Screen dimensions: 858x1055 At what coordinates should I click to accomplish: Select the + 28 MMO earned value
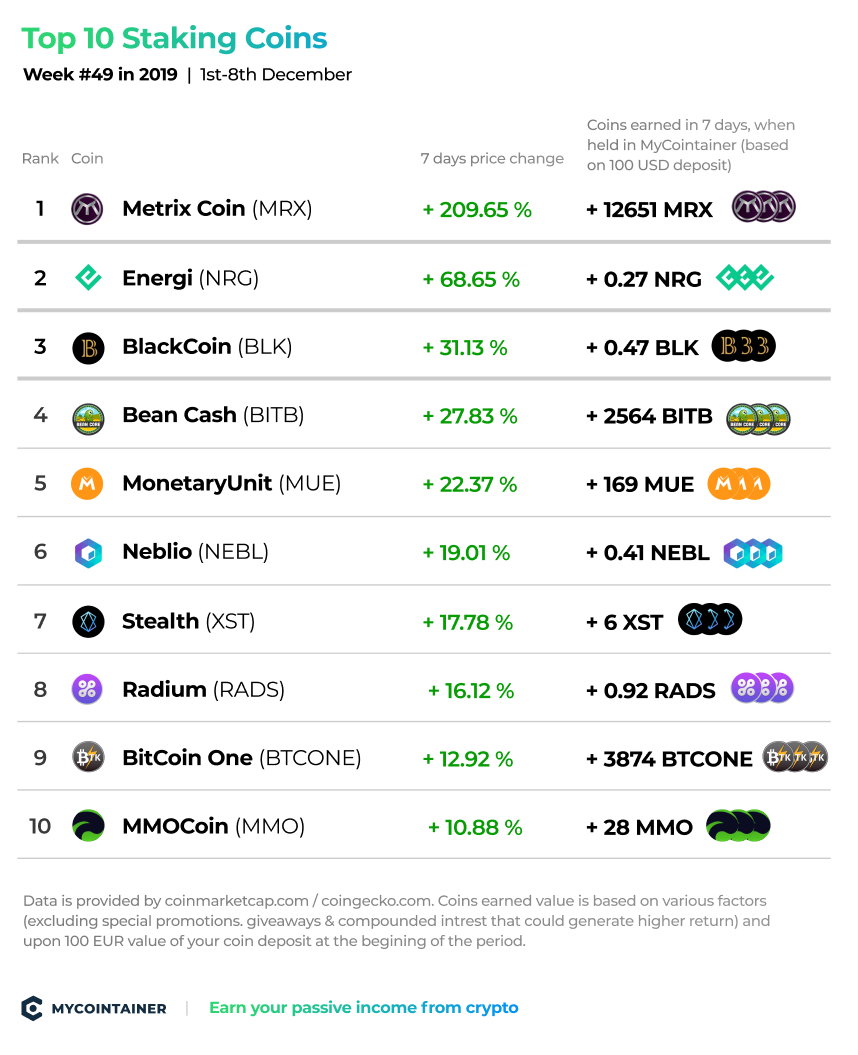click(639, 827)
